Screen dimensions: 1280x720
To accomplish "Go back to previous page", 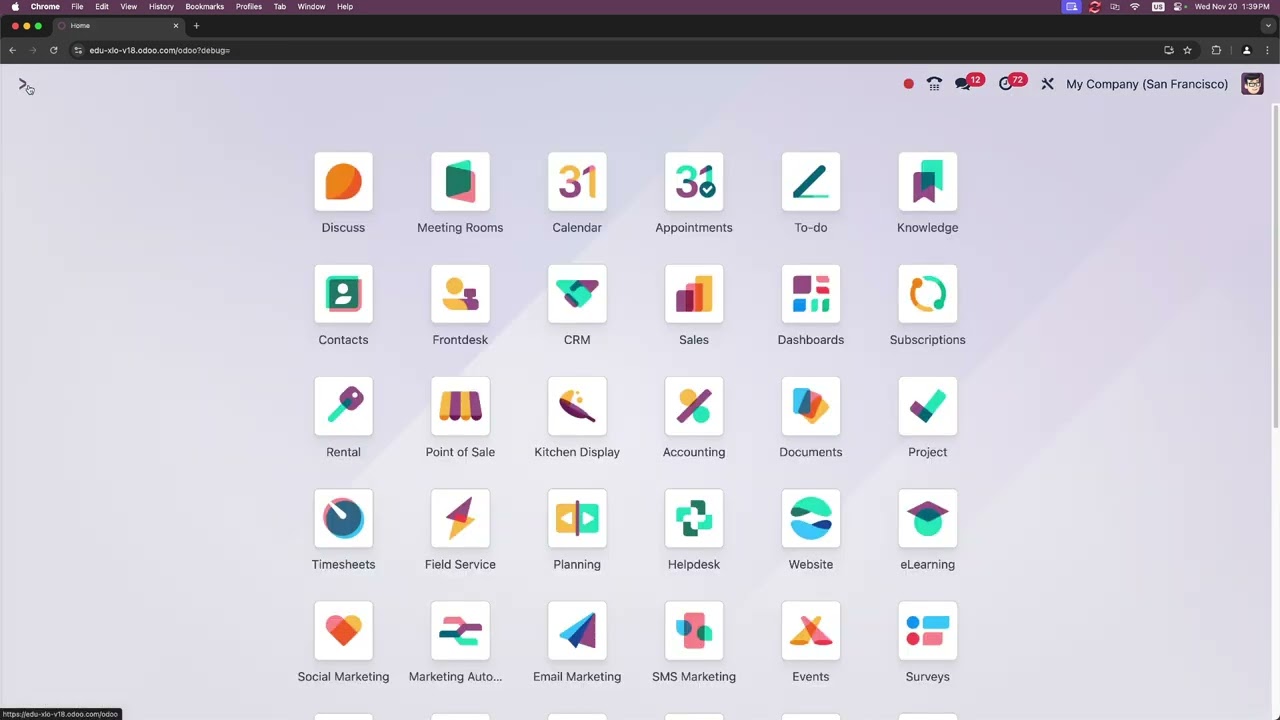I will click(x=12, y=50).
